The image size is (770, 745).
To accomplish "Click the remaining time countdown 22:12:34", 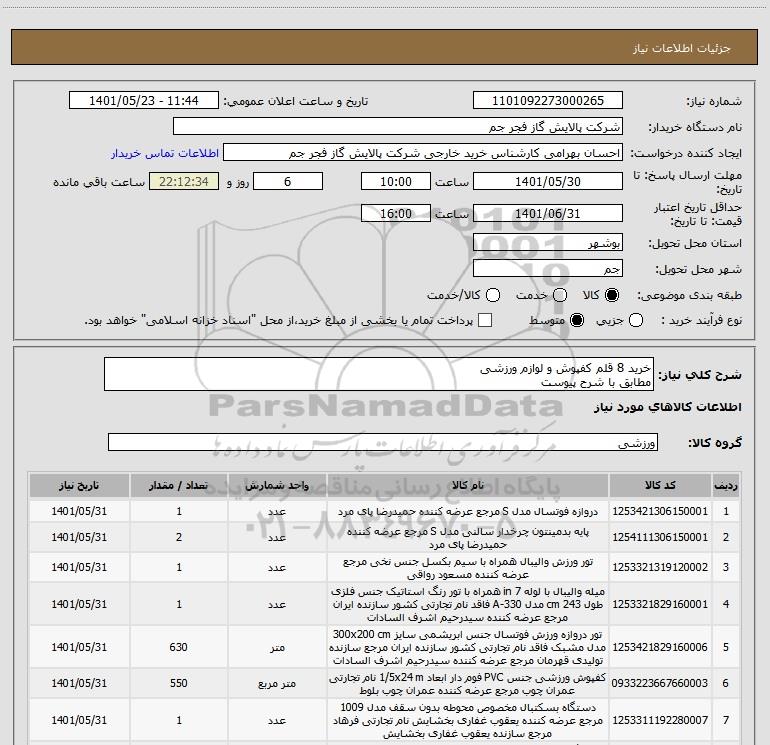I will click(x=184, y=181).
